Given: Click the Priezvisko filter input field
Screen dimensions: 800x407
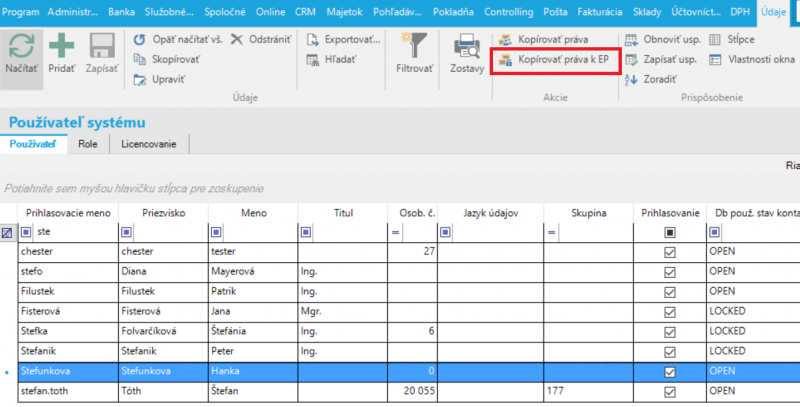Looking at the screenshot, I should 170,233.
